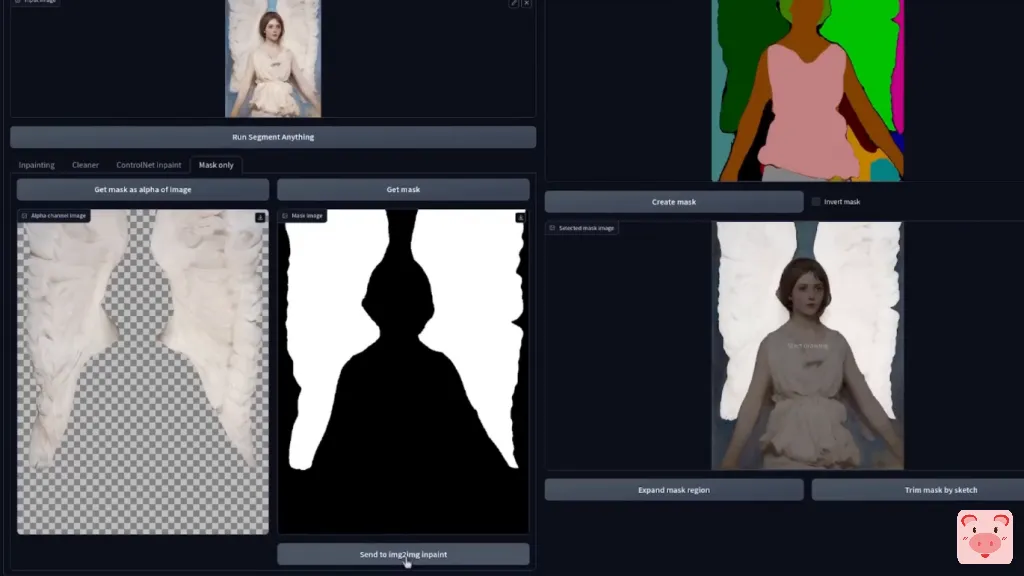This screenshot has height=576, width=1024.
Task: Click Send to img2img inpaint
Action: [403, 554]
